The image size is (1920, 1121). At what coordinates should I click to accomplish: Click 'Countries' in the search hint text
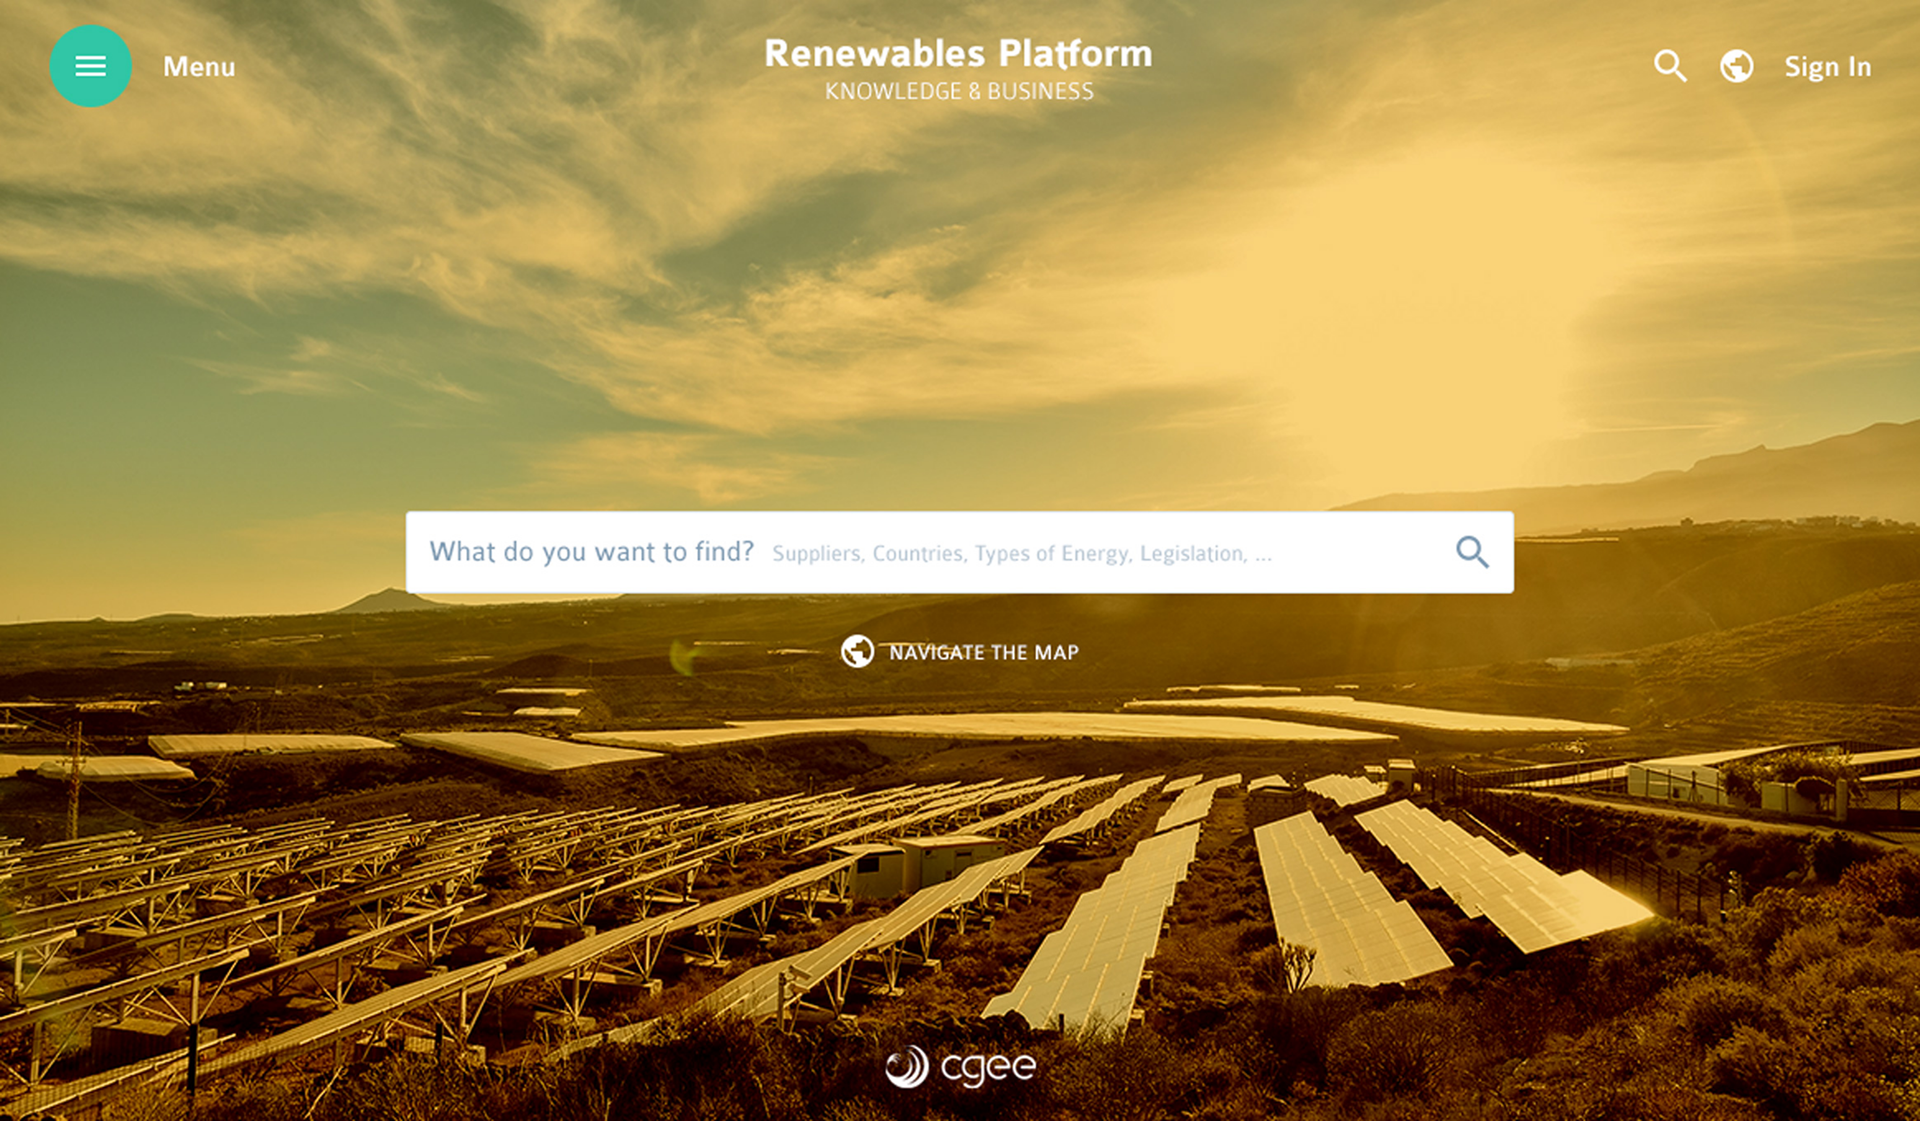point(918,554)
